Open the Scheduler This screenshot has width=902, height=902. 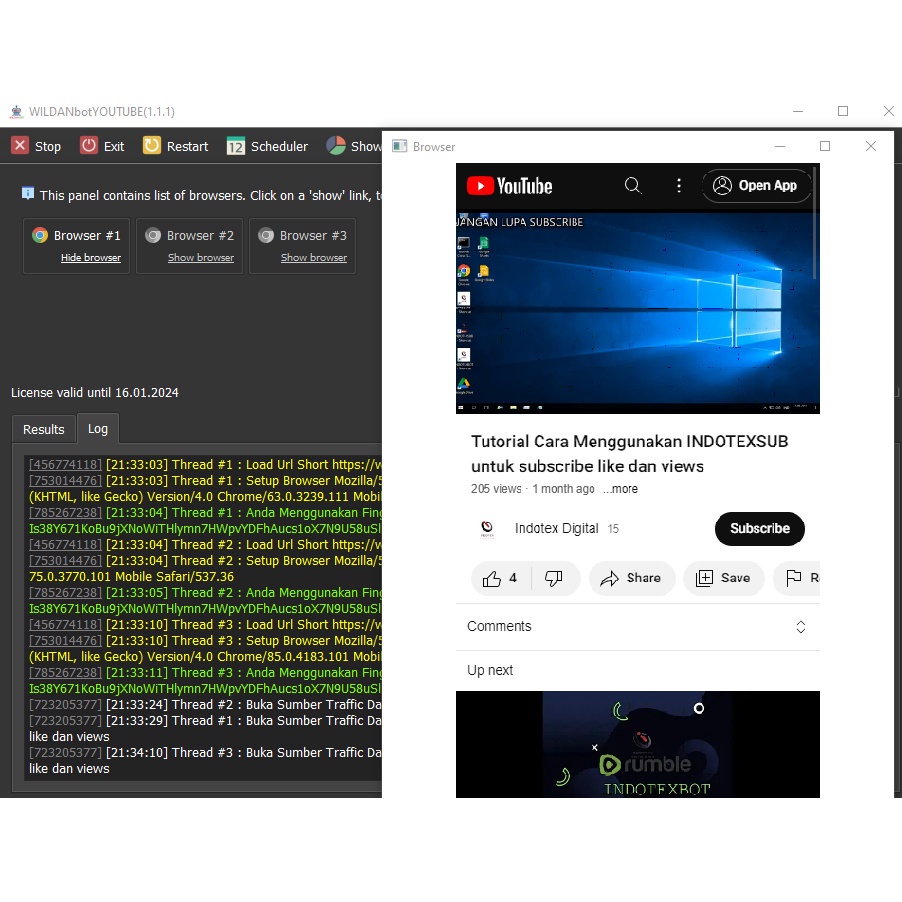pos(267,146)
